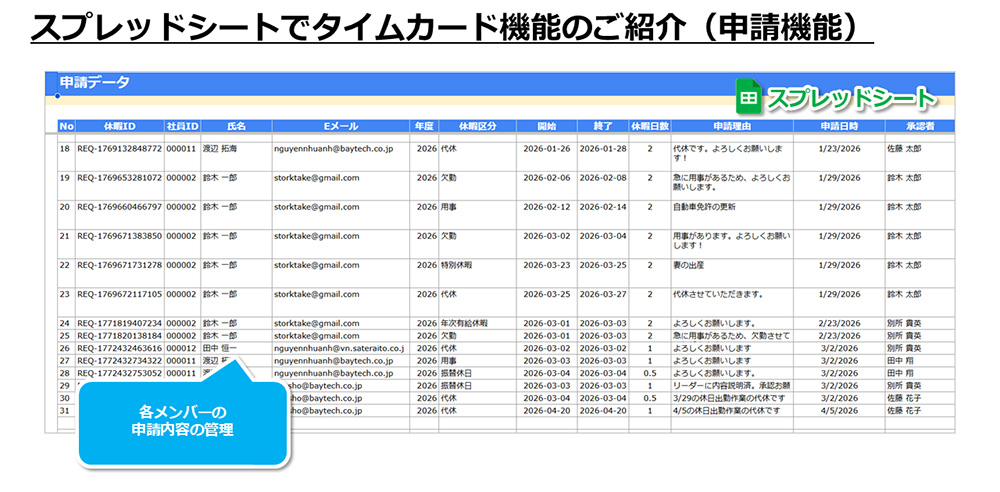Click start date 2026-02-06

point(547,178)
